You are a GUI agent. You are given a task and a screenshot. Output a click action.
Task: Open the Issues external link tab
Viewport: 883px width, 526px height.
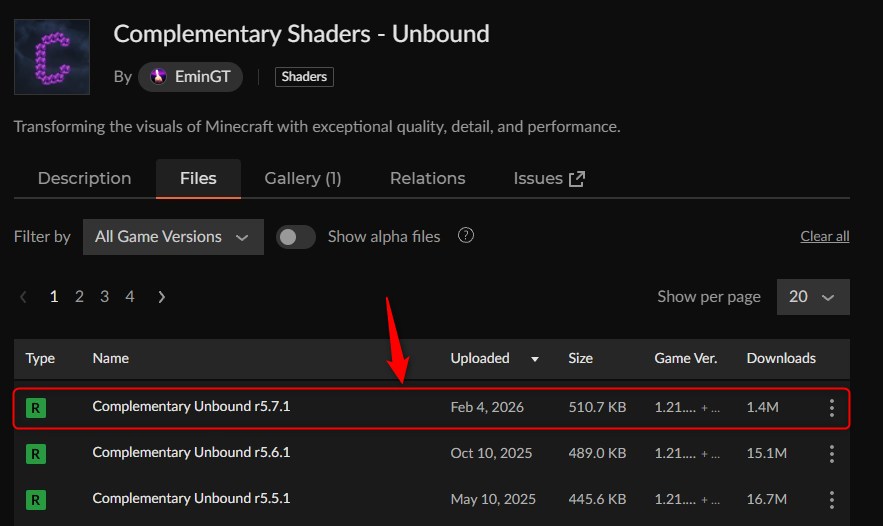pyautogui.click(x=549, y=179)
